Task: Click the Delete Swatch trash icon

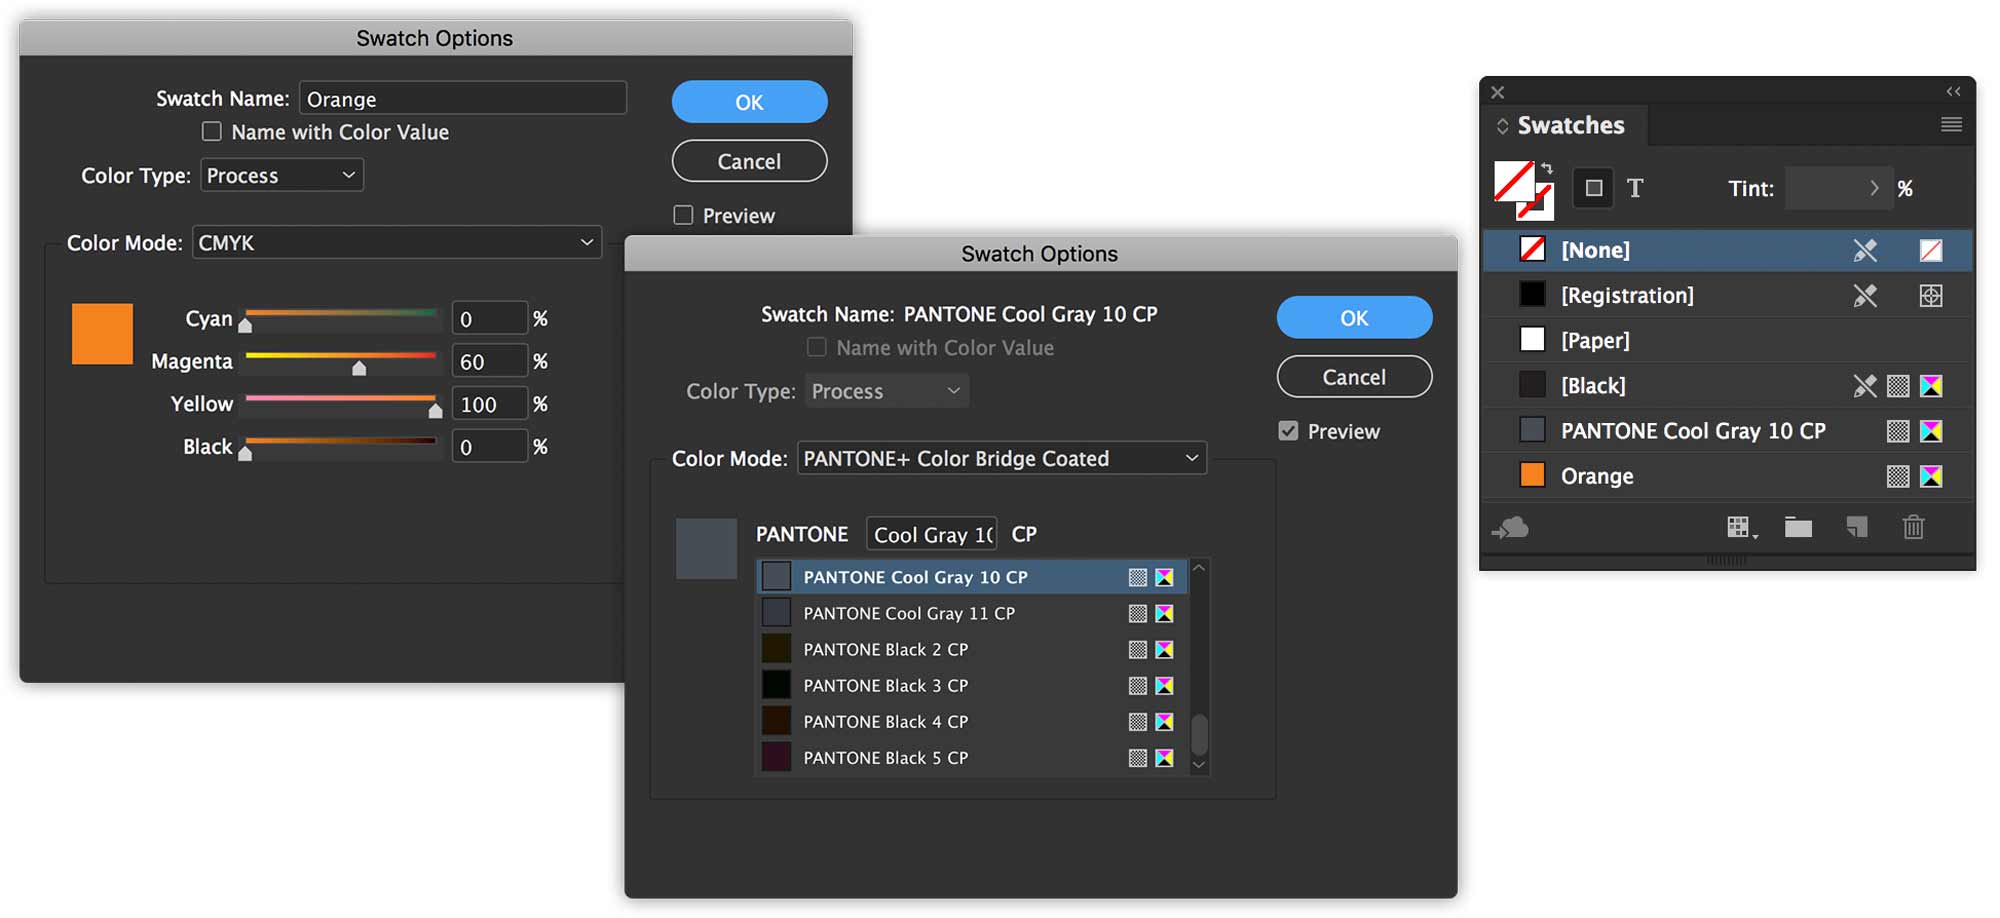Action: click(1913, 527)
